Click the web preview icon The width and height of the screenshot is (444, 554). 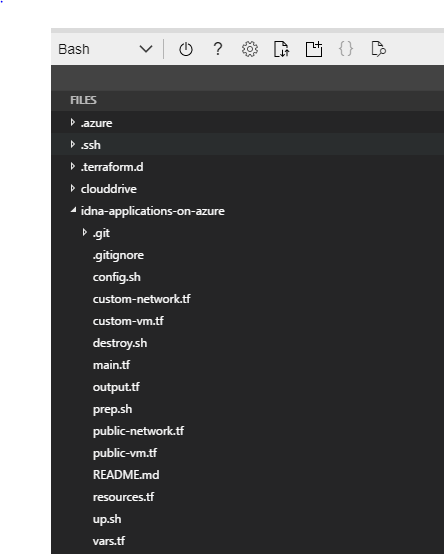click(379, 49)
